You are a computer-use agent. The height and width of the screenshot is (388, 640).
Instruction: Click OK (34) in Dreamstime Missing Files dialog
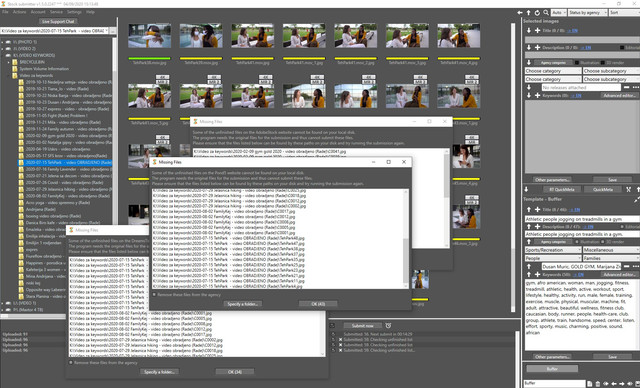tap(235, 372)
